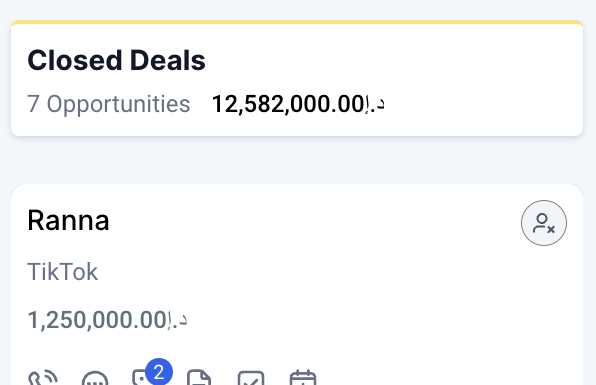The width and height of the screenshot is (596, 385).
Task: Open the tags icon with badge 2
Action: [x=141, y=377]
